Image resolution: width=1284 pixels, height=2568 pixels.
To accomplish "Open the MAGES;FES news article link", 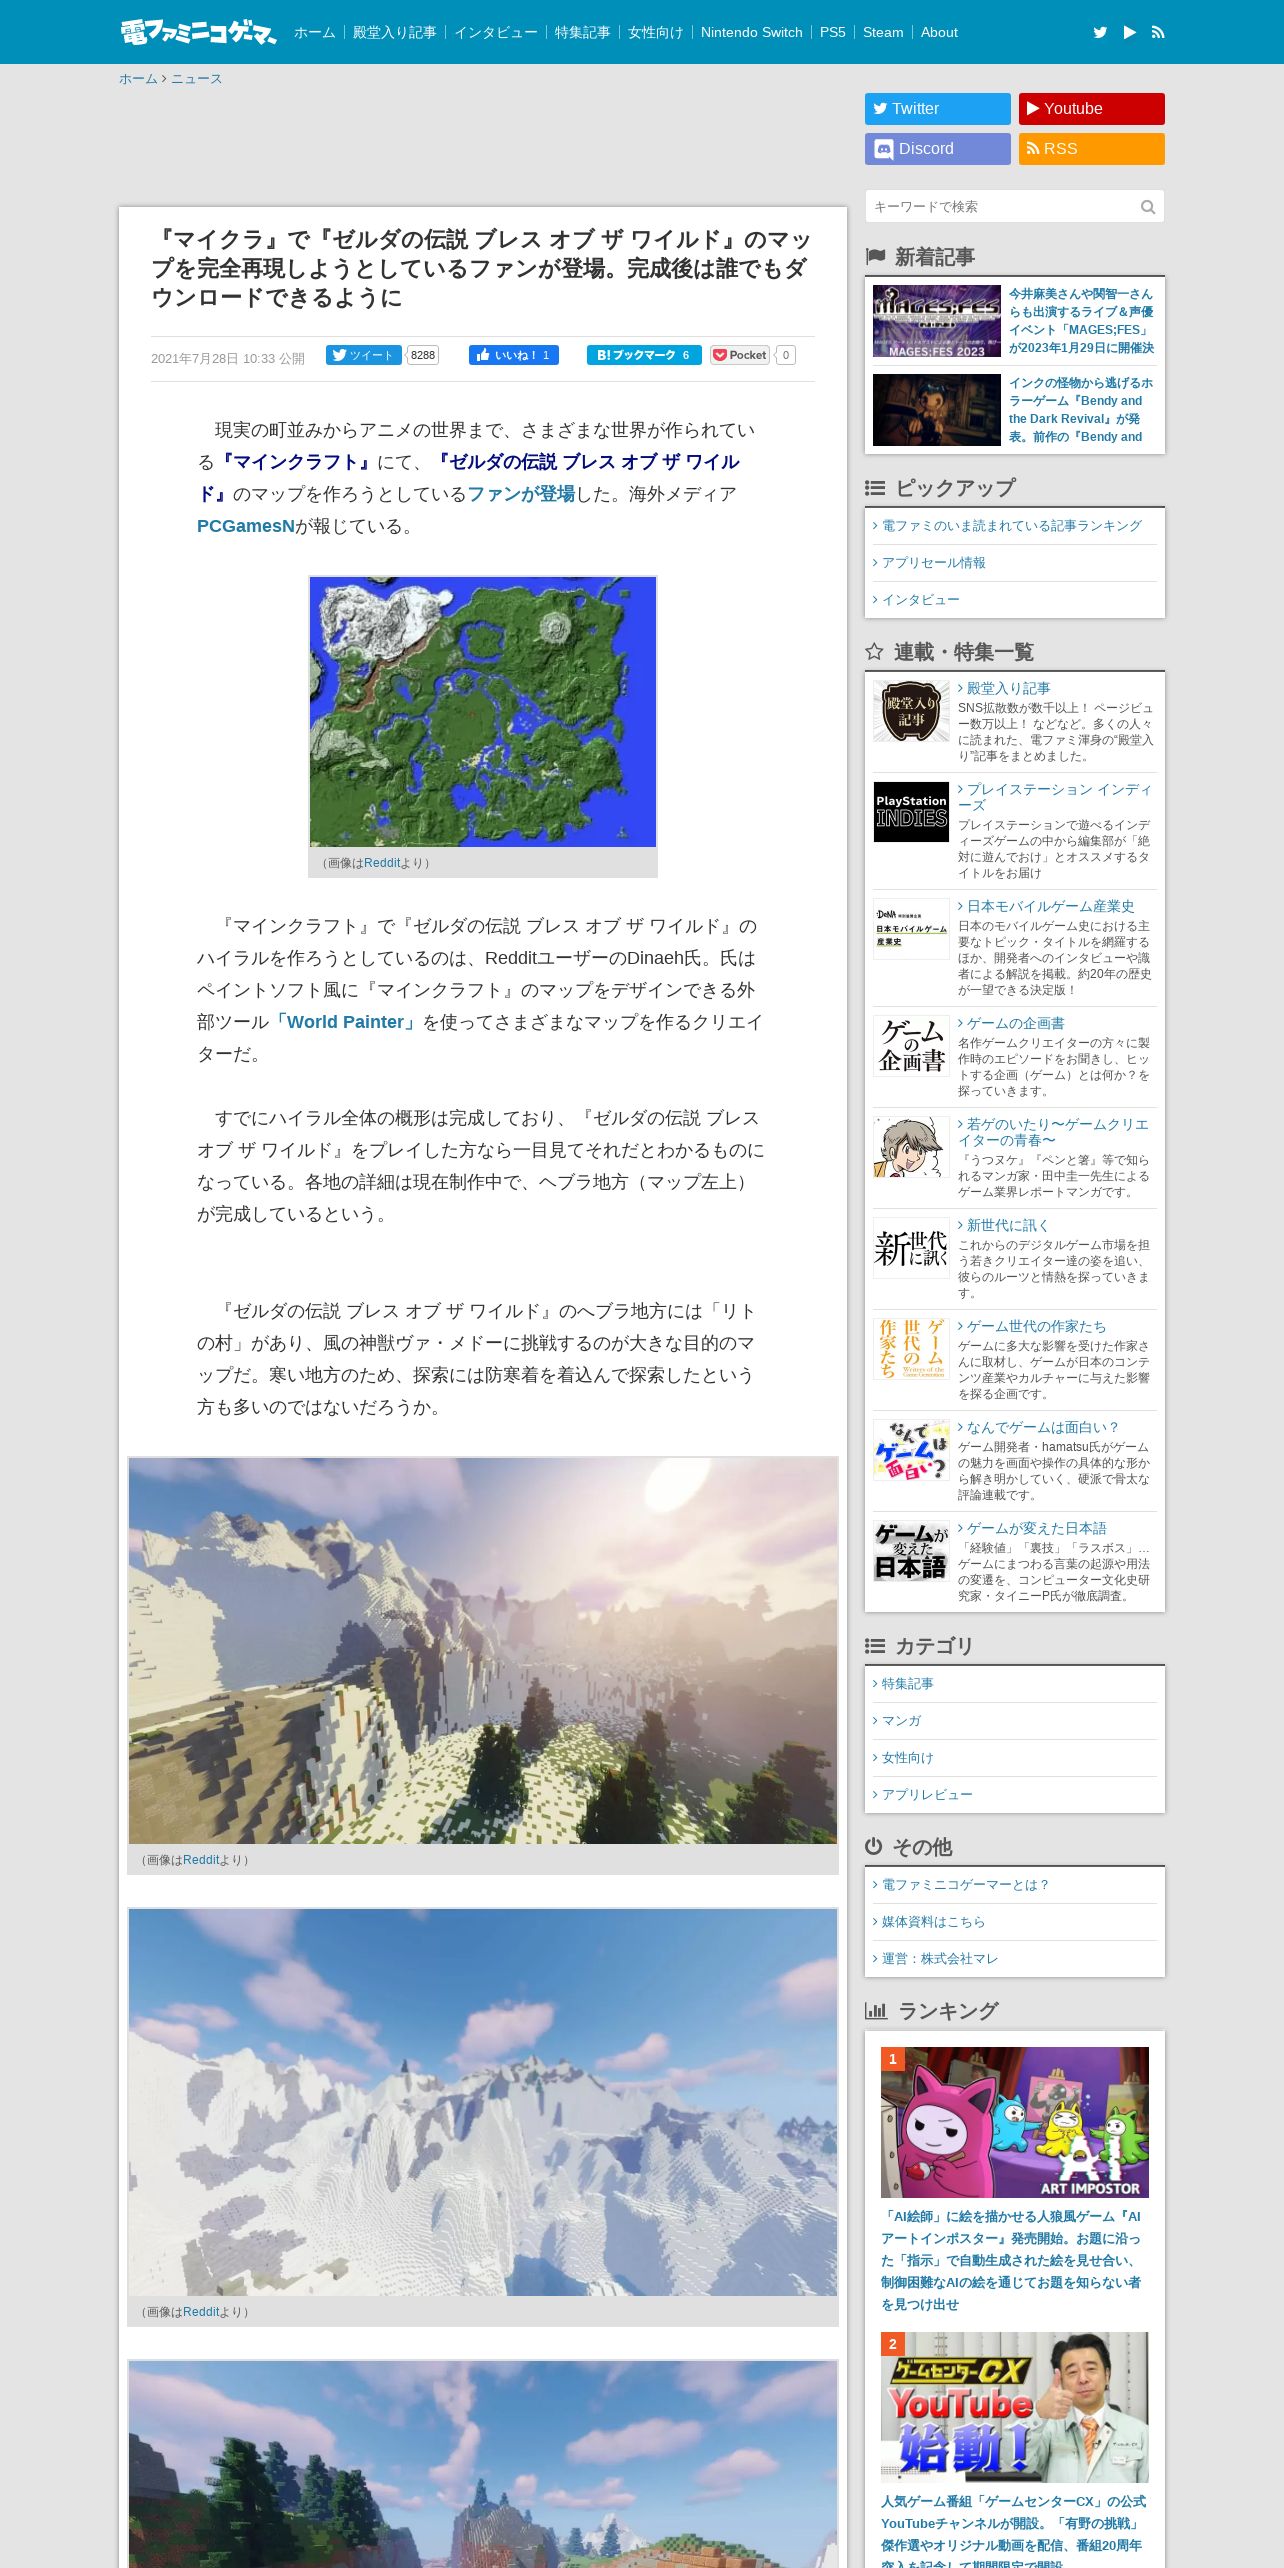I will 1081,321.
